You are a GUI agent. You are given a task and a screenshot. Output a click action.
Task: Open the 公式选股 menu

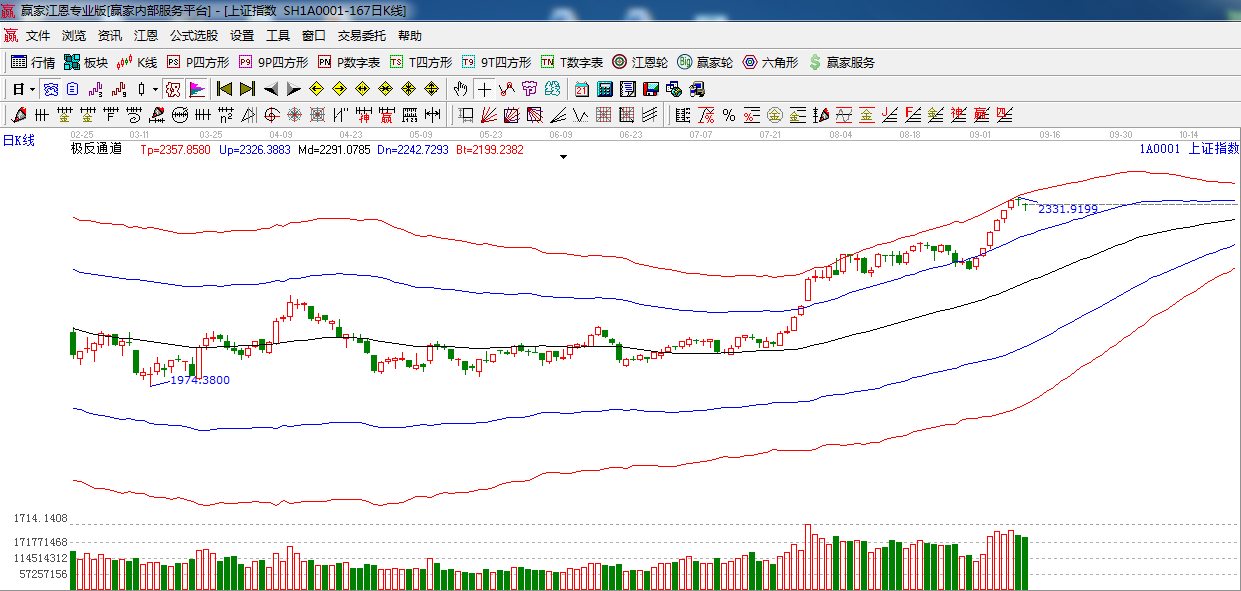coord(193,35)
